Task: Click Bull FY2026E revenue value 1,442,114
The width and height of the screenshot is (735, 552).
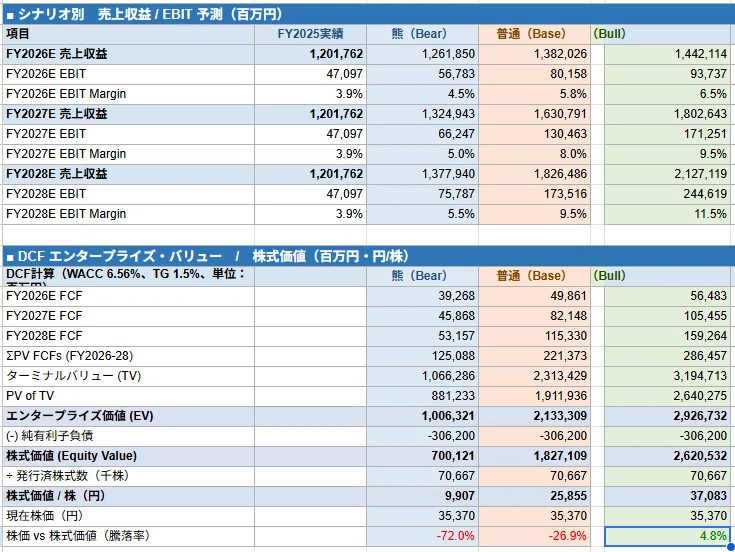Action: (701, 54)
